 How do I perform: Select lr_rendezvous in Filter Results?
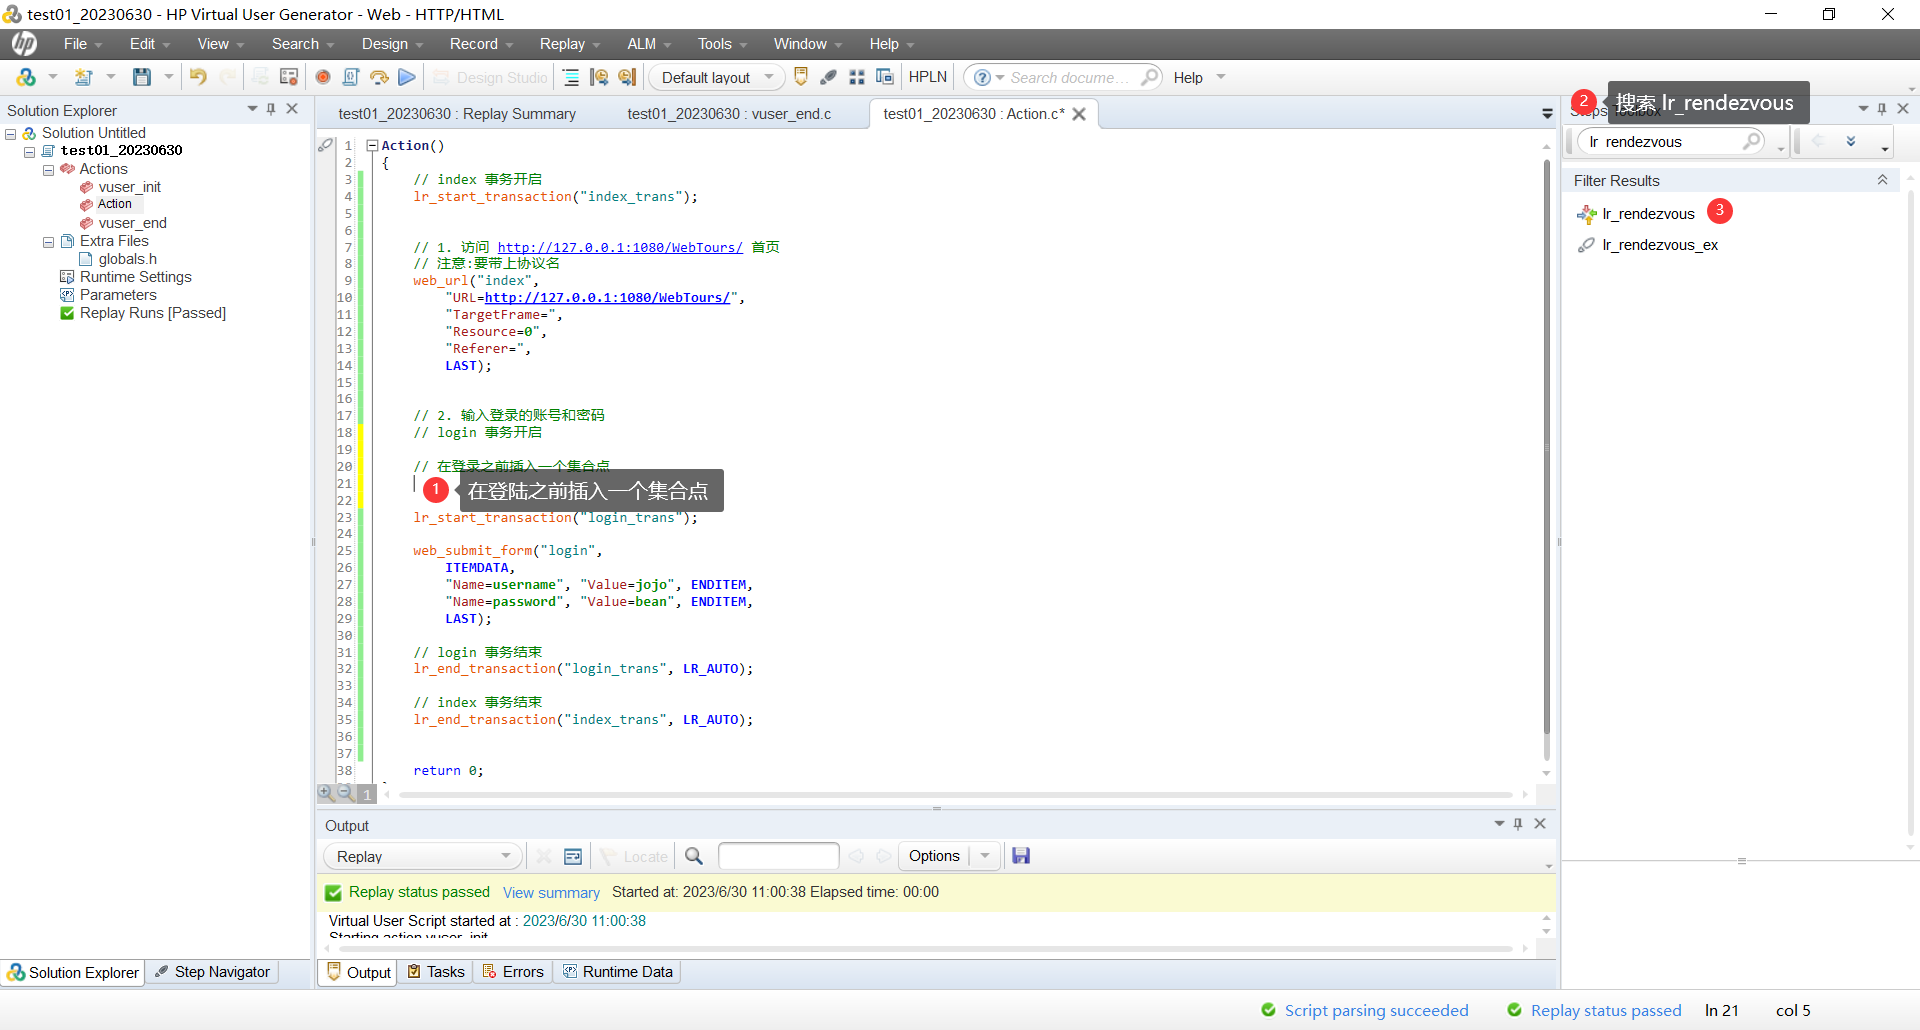(1648, 214)
